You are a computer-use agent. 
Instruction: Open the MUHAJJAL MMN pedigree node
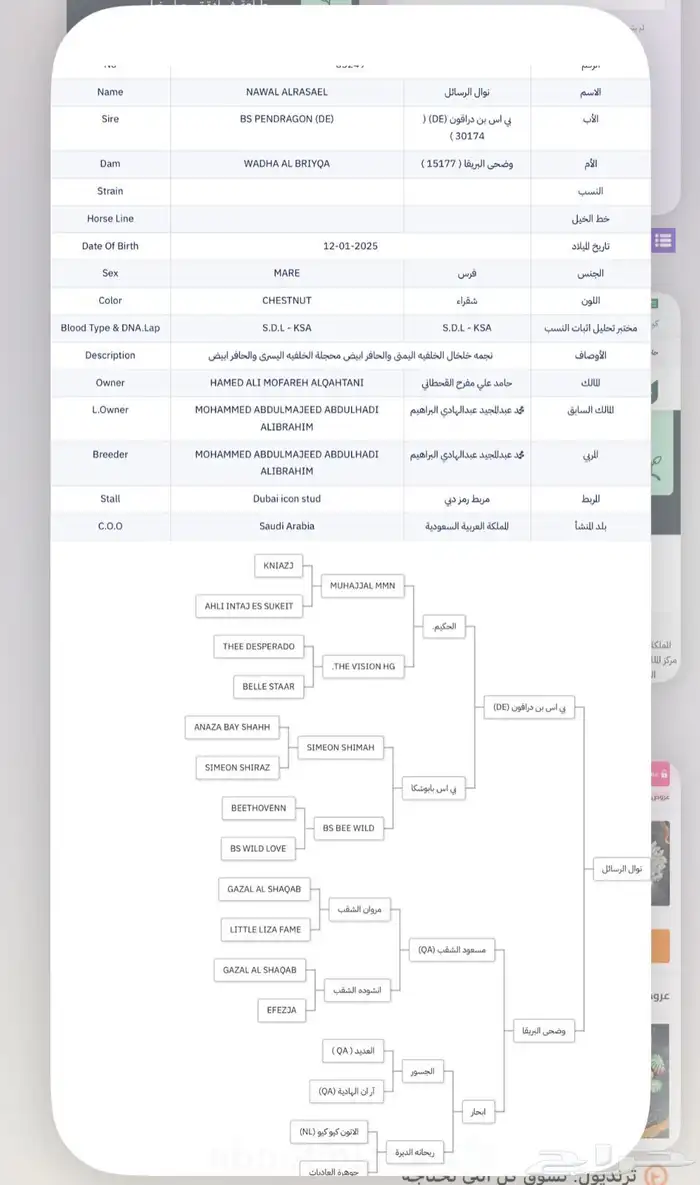coord(362,586)
